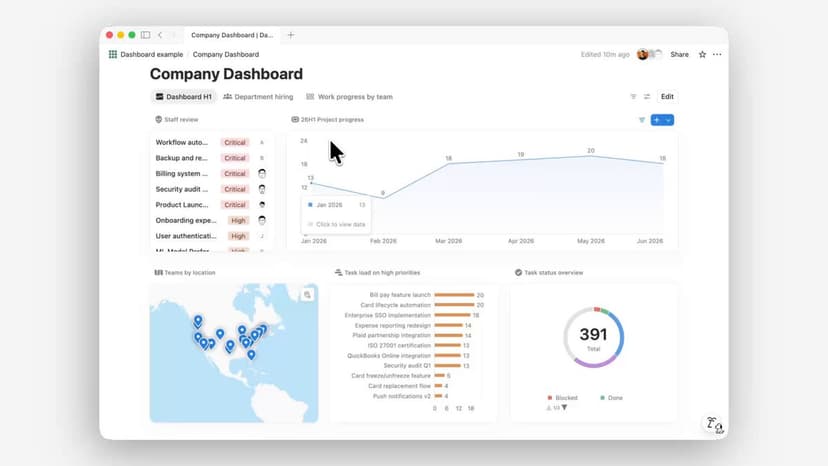
Task: Click the Task load on high priorities icon
Action: 338,273
